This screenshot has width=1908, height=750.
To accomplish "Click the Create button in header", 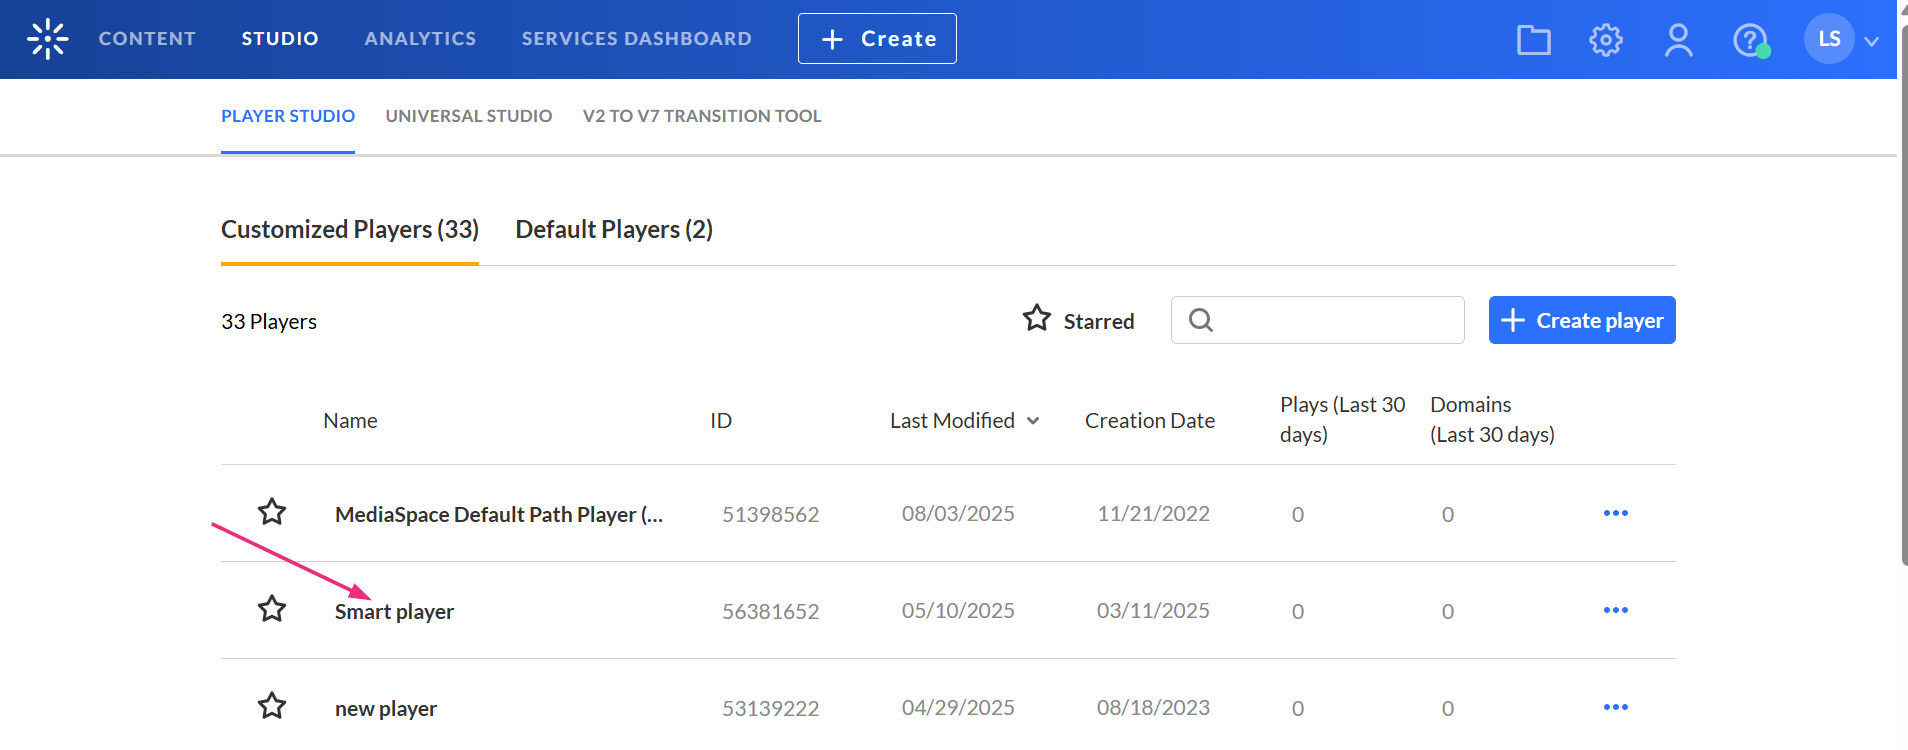I will pos(877,39).
